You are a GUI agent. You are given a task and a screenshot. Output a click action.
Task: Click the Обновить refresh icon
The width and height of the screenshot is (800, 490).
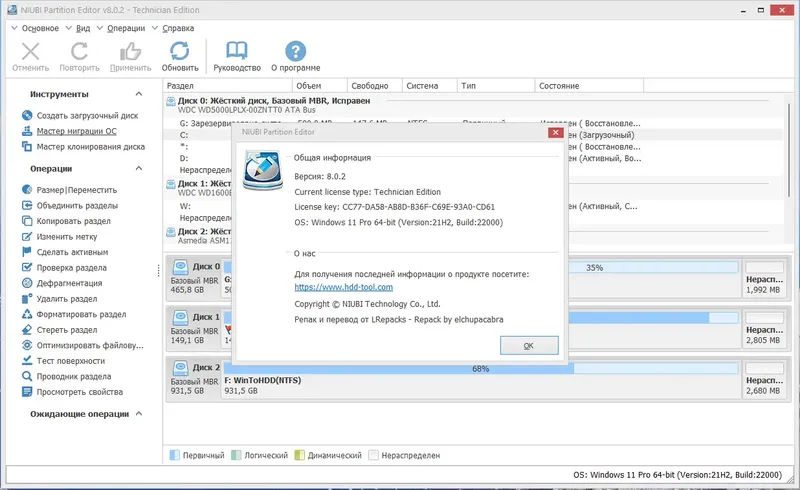180,51
